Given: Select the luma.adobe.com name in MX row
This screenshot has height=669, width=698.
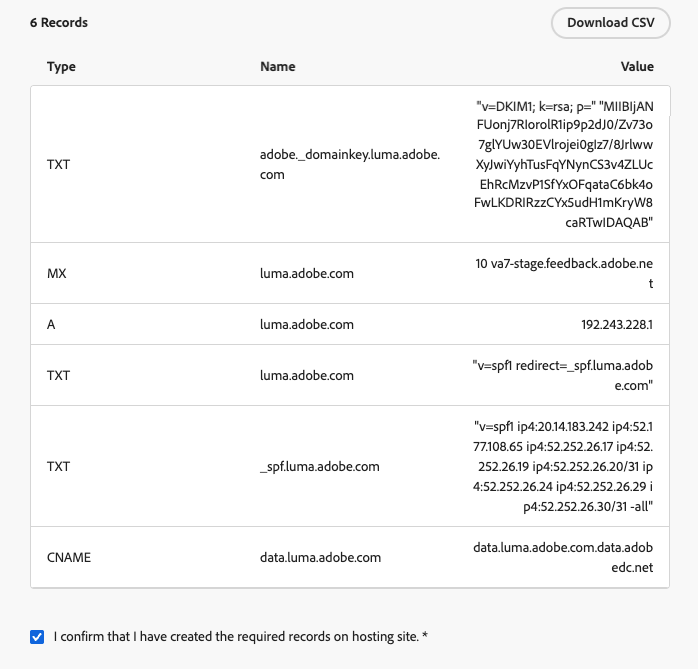Looking at the screenshot, I should coord(306,273).
